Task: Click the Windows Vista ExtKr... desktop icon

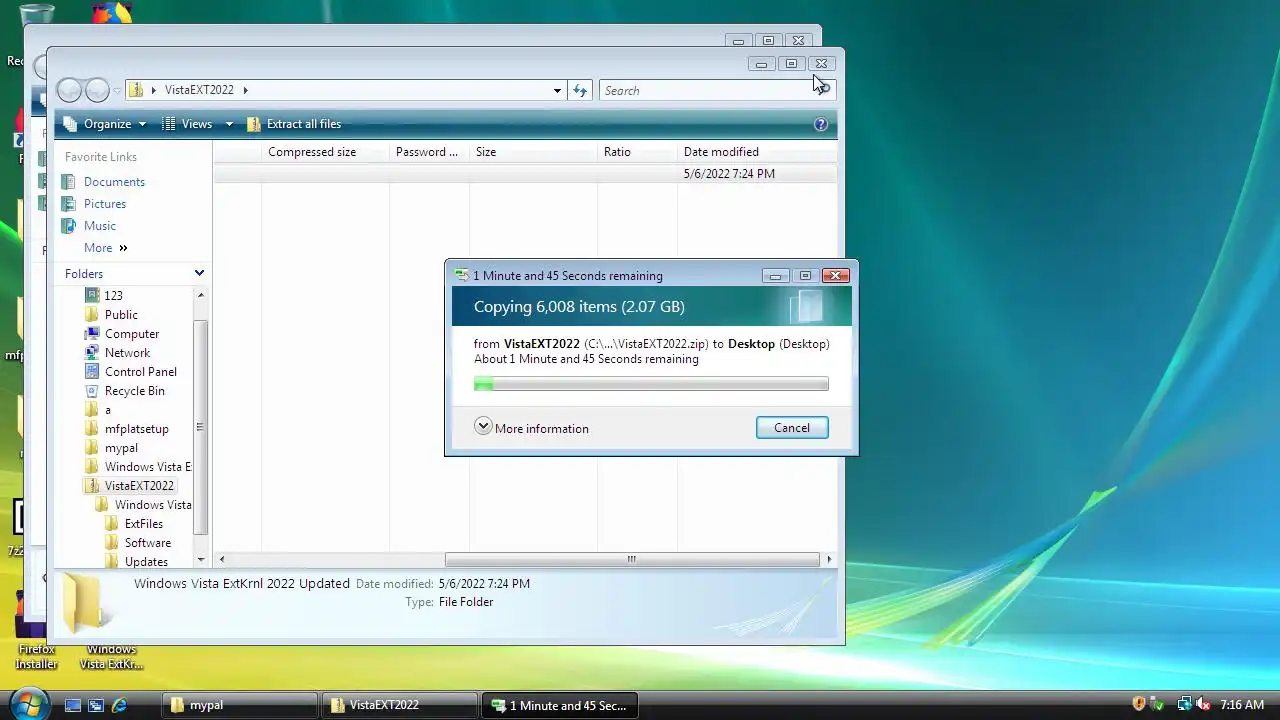Action: tap(111, 656)
